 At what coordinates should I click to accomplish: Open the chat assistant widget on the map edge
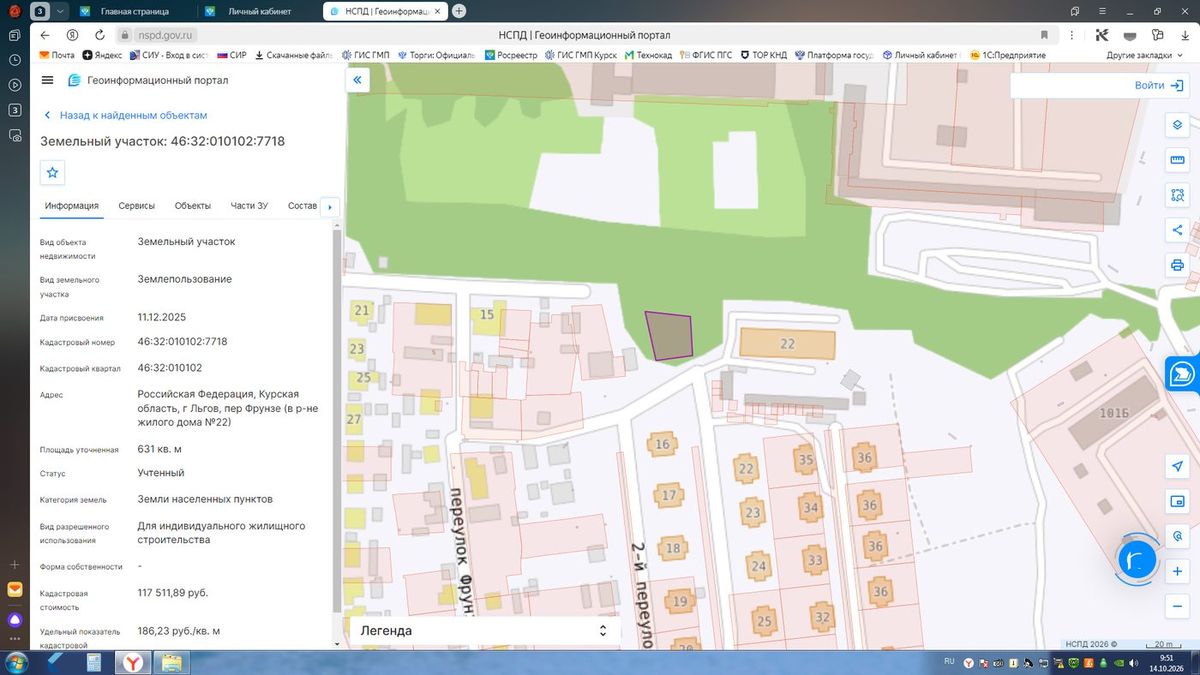1183,373
